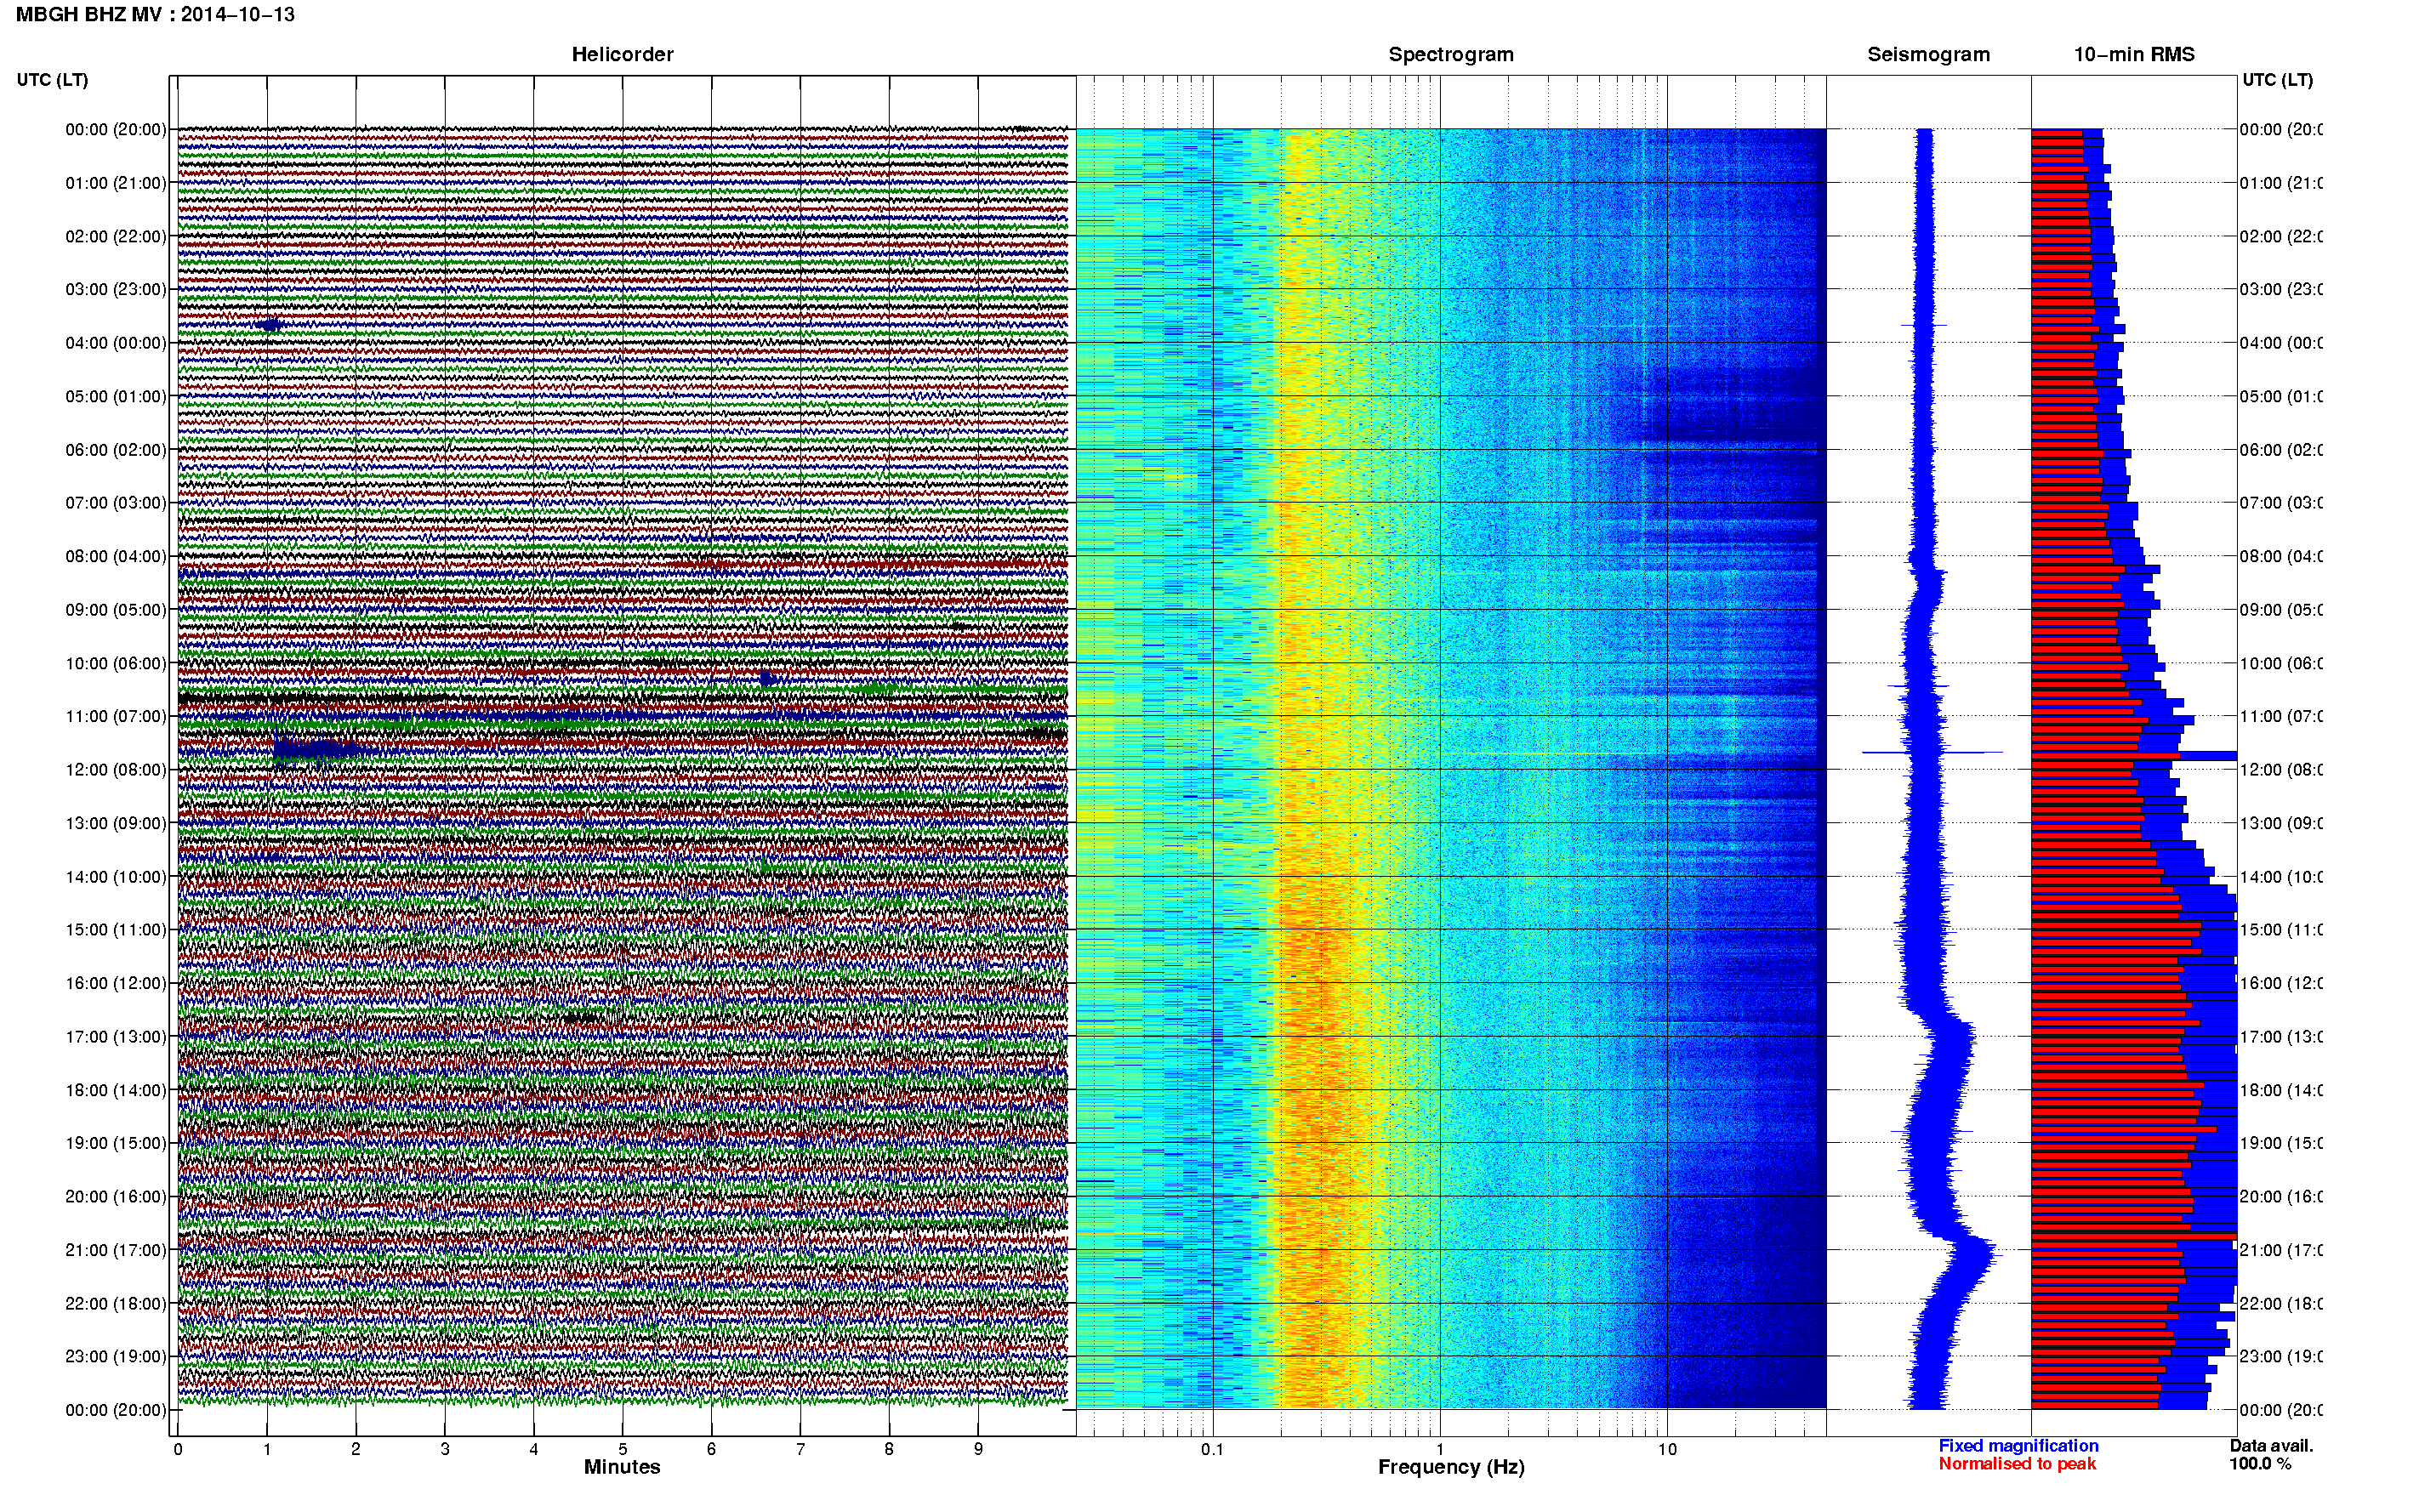The width and height of the screenshot is (2419, 1512).
Task: Select the Helicorder panel heading
Action: pyautogui.click(x=622, y=55)
